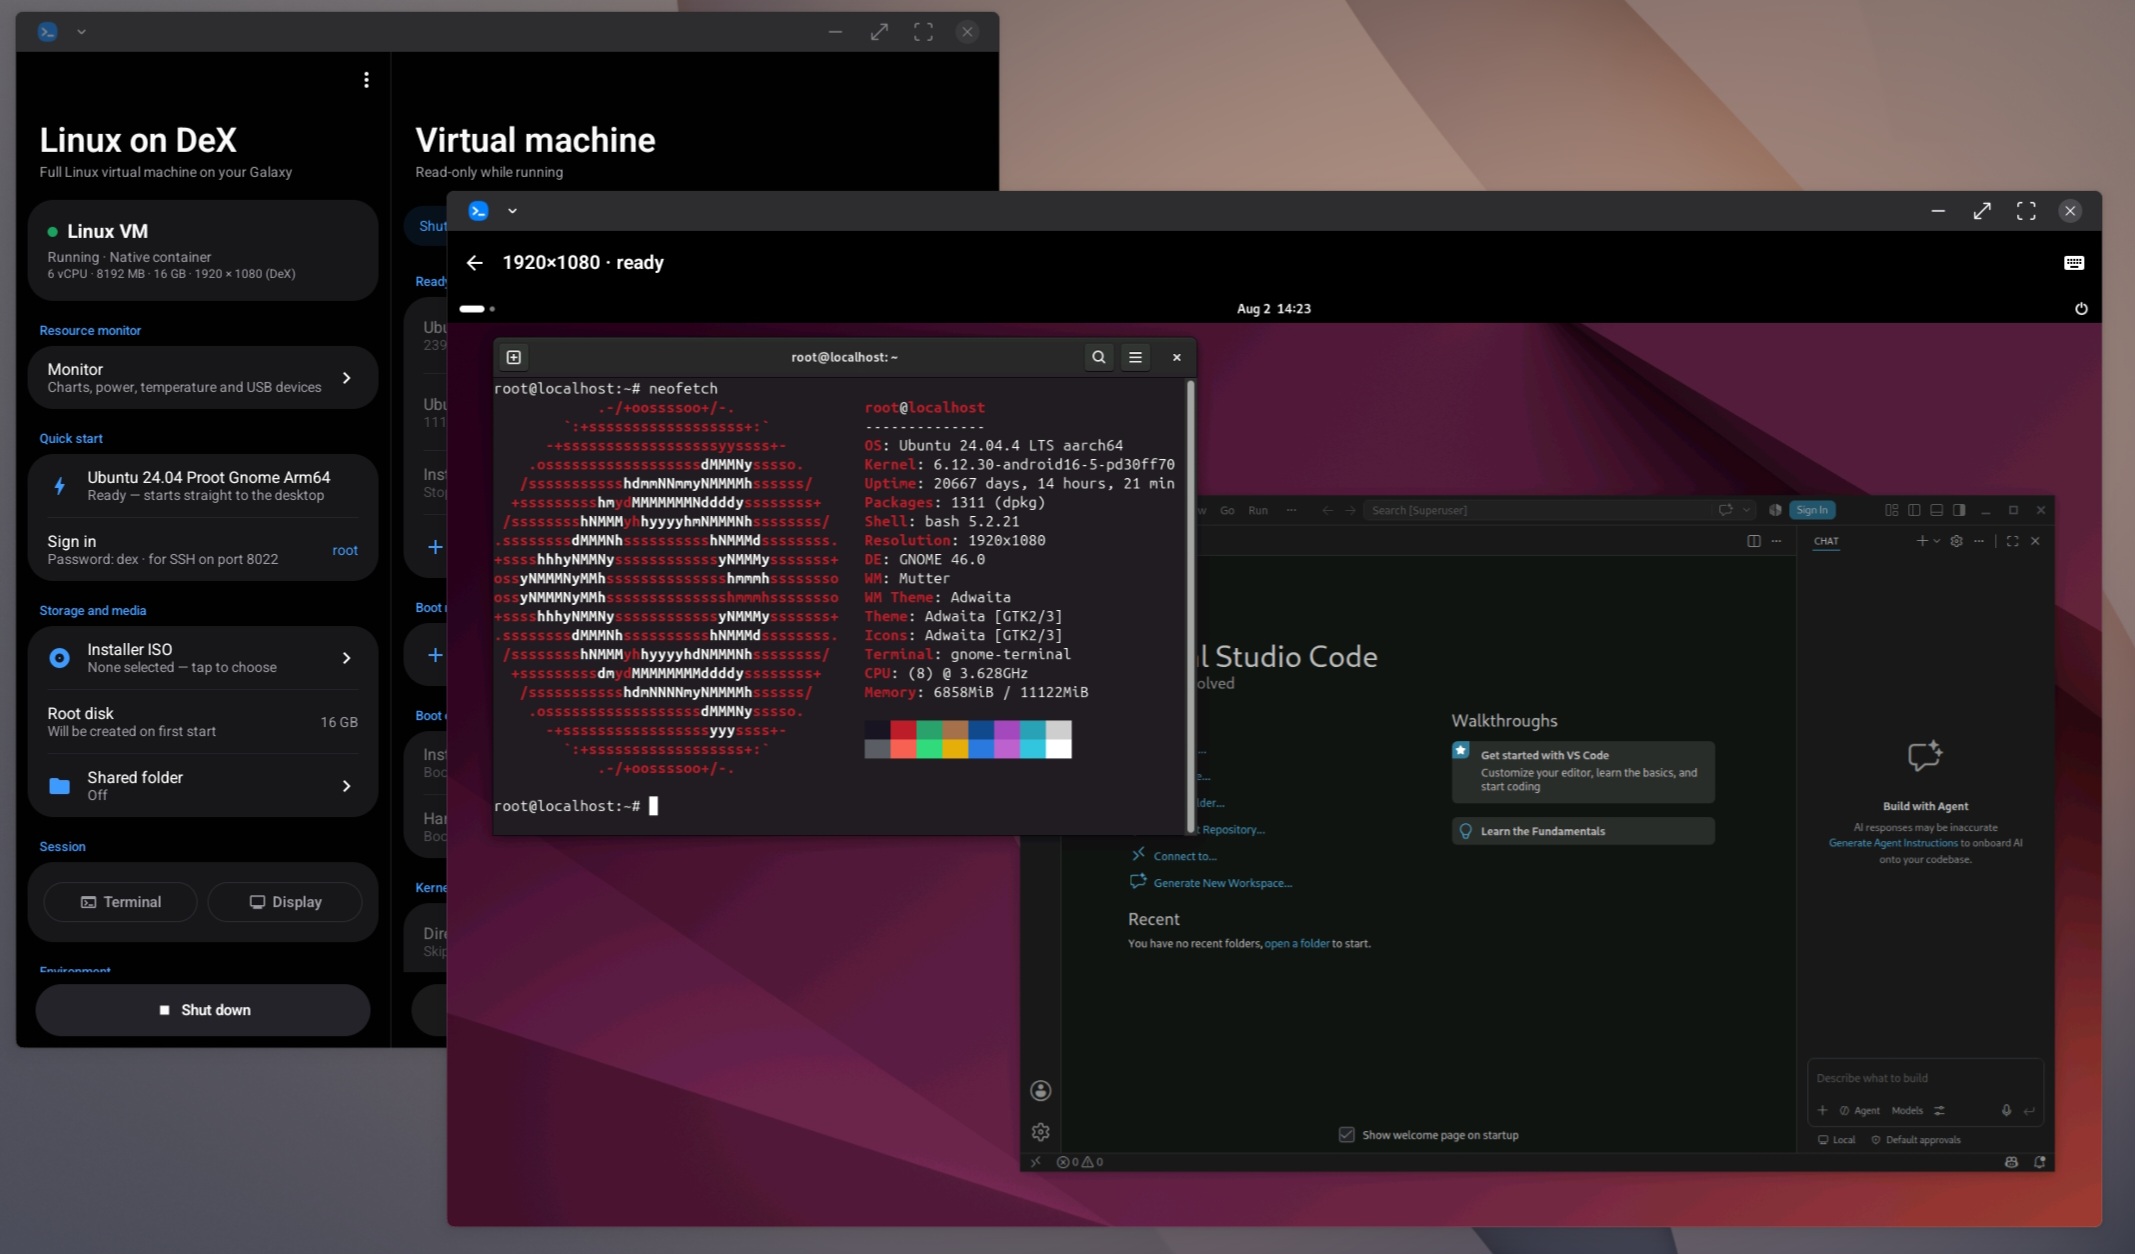Click Copilot status icon in VS Code status bar
2135x1254 pixels.
point(2011,1162)
